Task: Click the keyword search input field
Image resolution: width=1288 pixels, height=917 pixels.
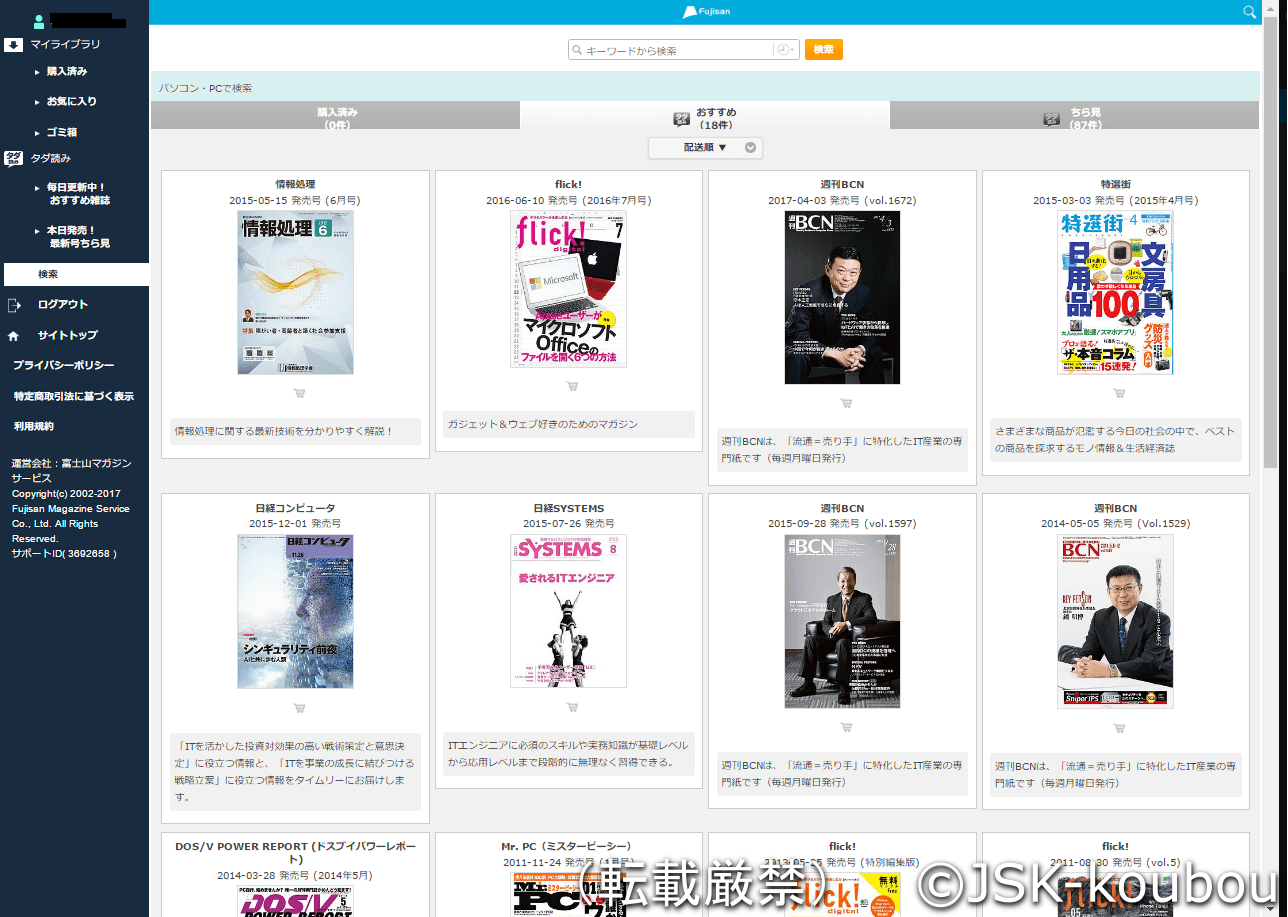Action: pyautogui.click(x=675, y=50)
